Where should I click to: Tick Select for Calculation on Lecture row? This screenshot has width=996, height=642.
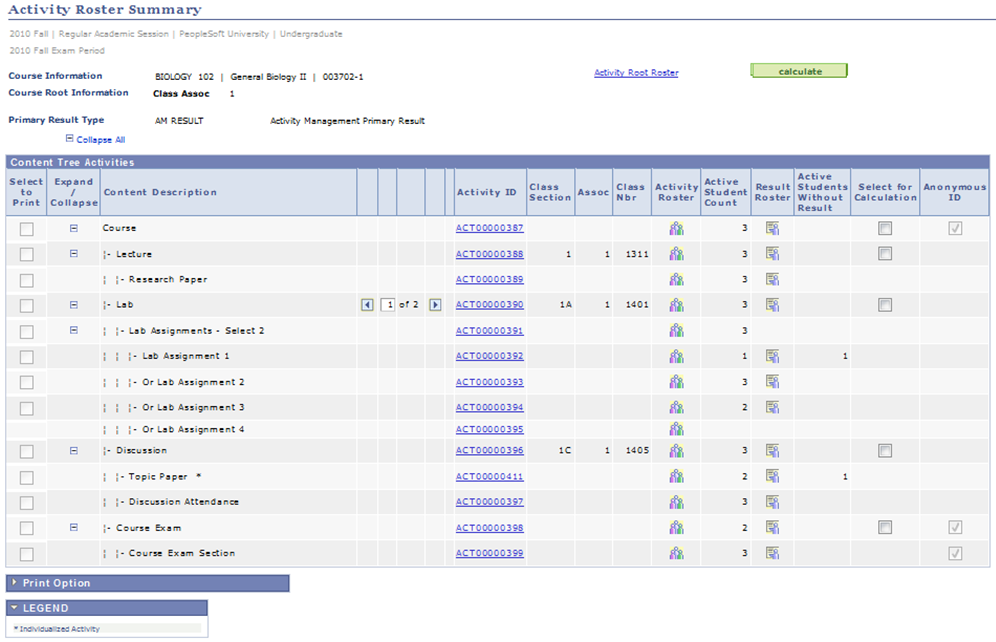[885, 253]
